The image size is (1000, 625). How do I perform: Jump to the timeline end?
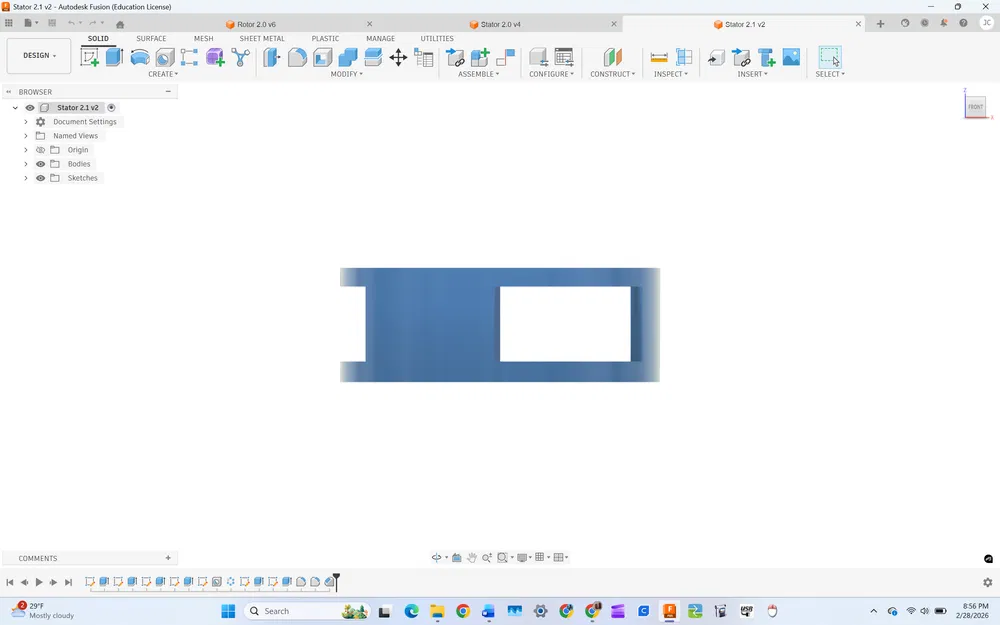(x=68, y=582)
